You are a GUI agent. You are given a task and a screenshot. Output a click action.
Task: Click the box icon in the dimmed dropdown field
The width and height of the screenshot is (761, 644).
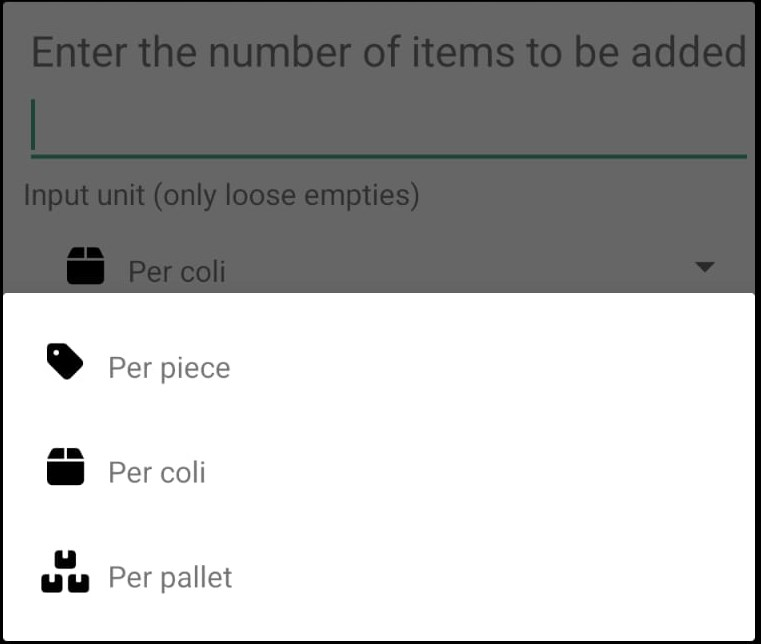point(85,265)
